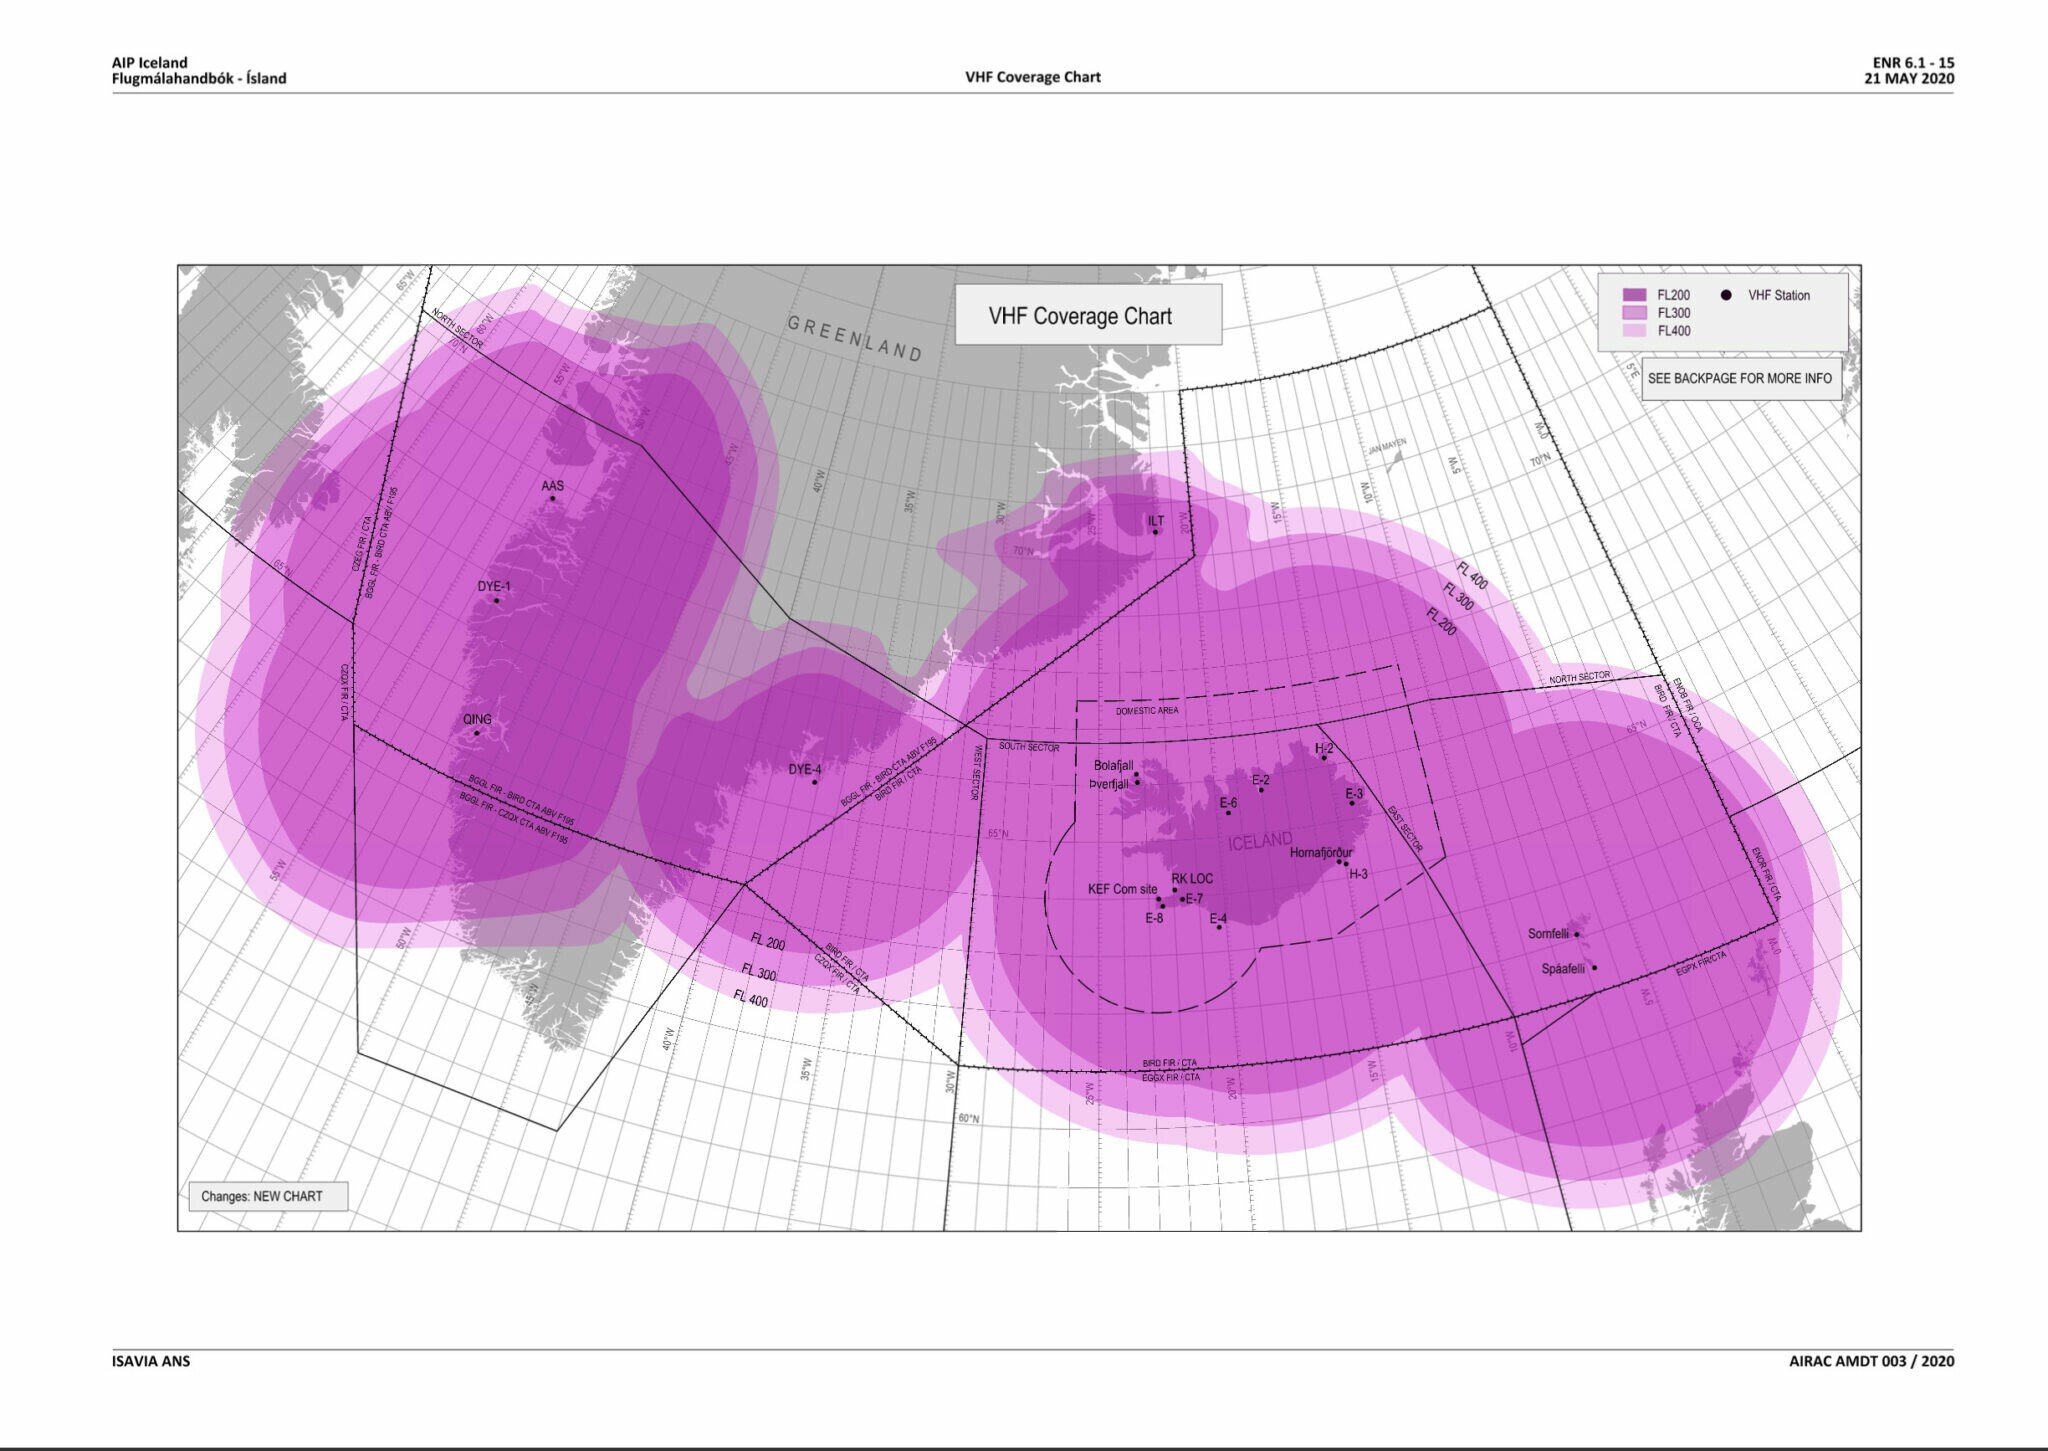Click the 'E-6' station label

tap(1228, 803)
